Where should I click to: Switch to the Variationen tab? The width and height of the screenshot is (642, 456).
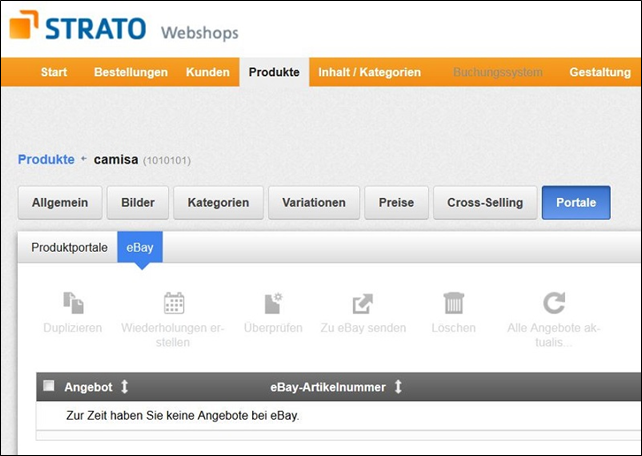click(314, 203)
